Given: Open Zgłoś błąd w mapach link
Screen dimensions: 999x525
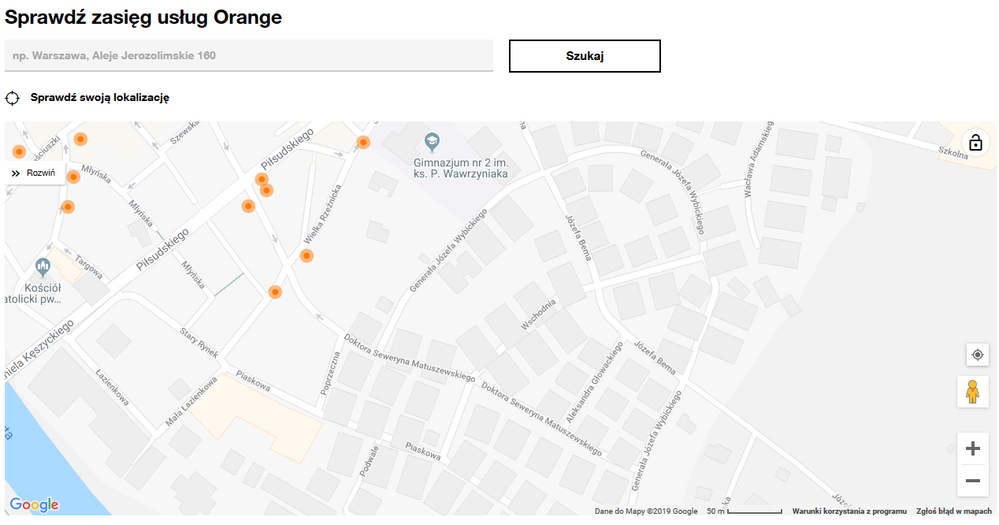Looking at the screenshot, I should (x=954, y=511).
